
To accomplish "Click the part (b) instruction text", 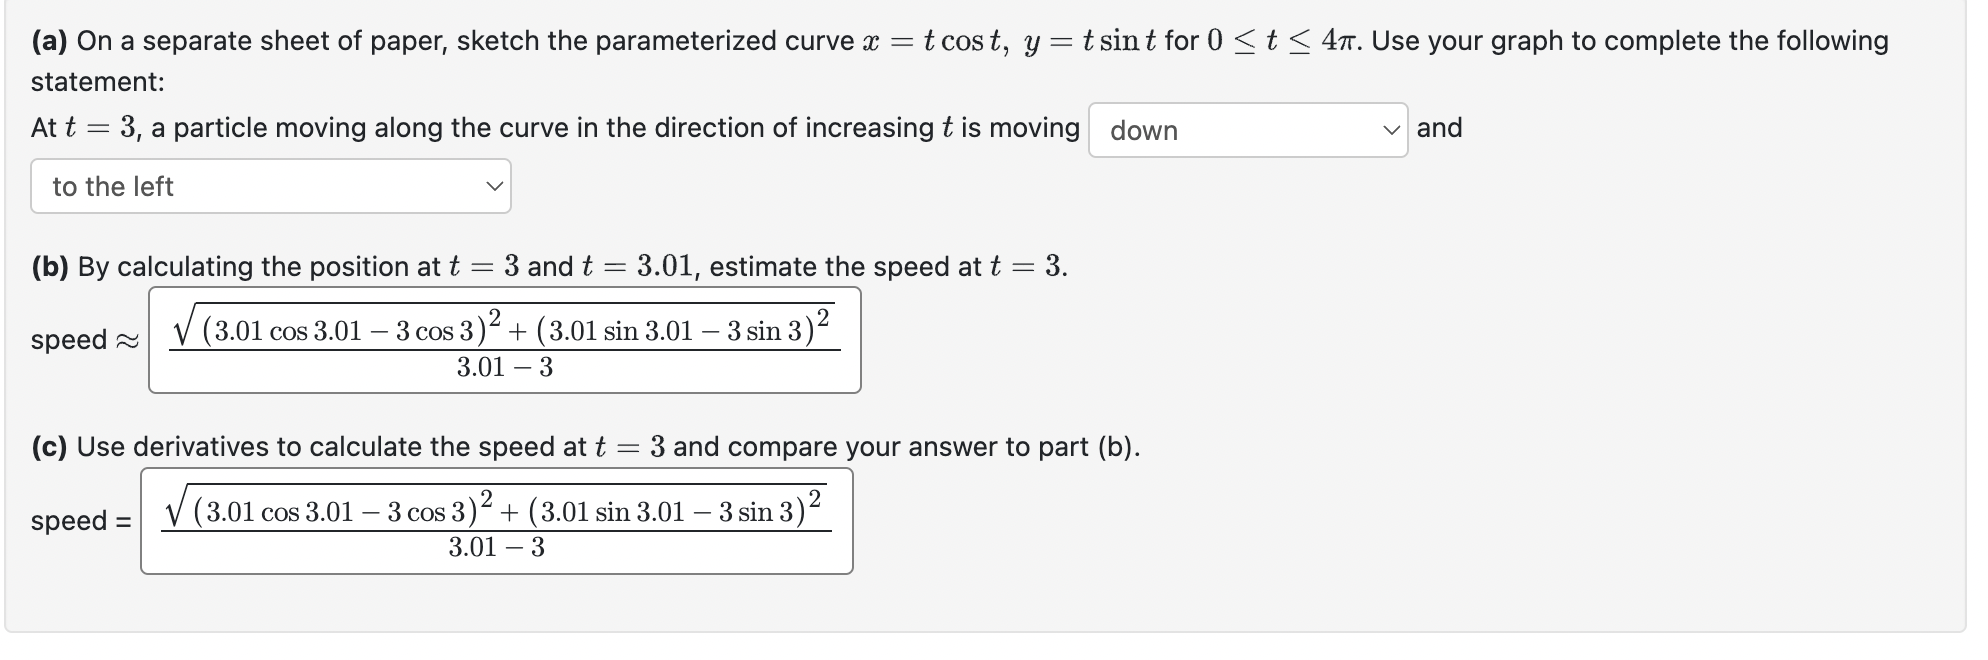I will pos(548,266).
